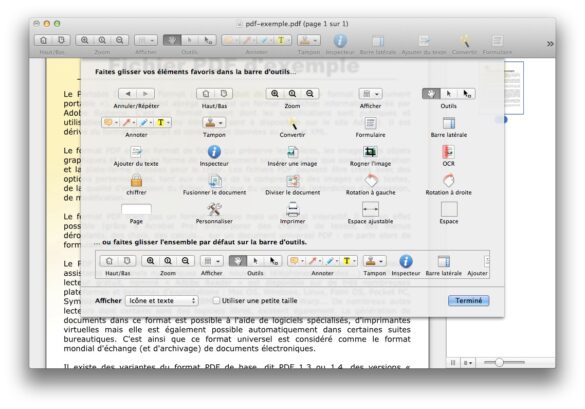Click the main toolbar Formulaire icon
Screen dimensions: 585x409
point(497,40)
